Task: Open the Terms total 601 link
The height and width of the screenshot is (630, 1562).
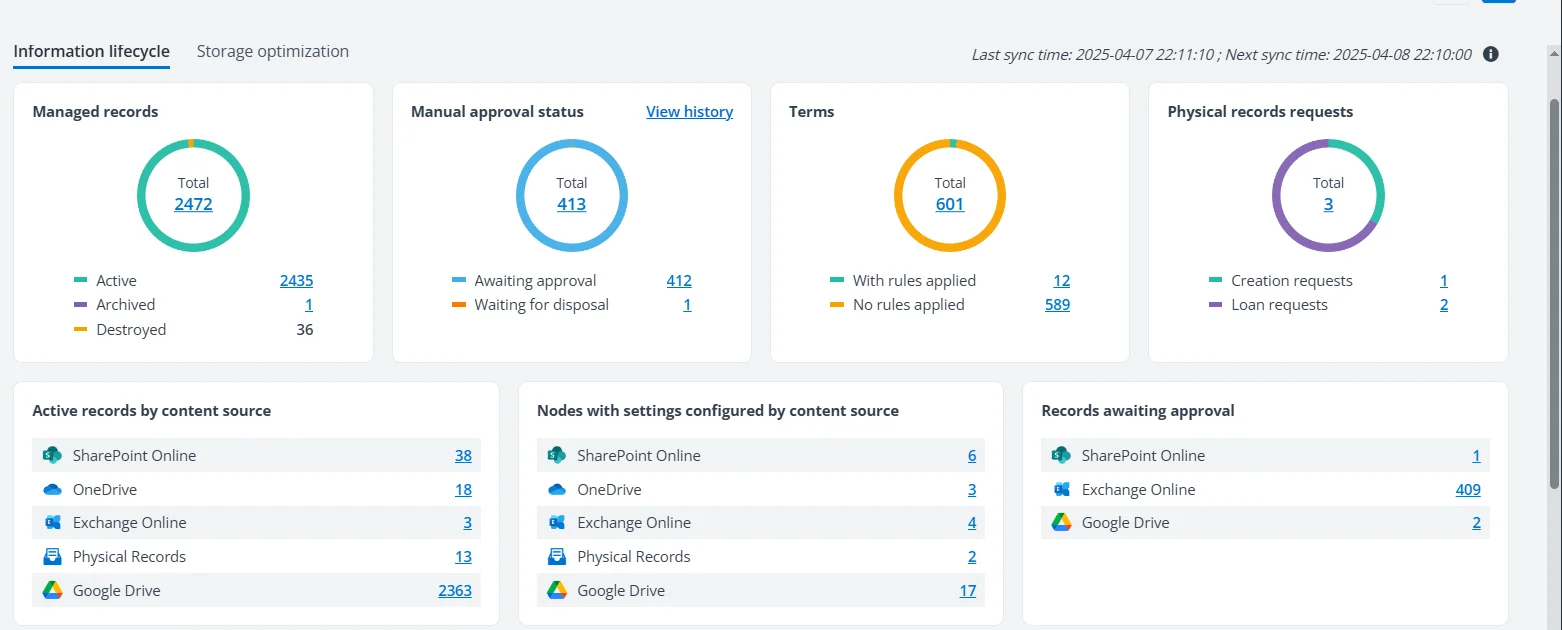Action: tap(950, 204)
